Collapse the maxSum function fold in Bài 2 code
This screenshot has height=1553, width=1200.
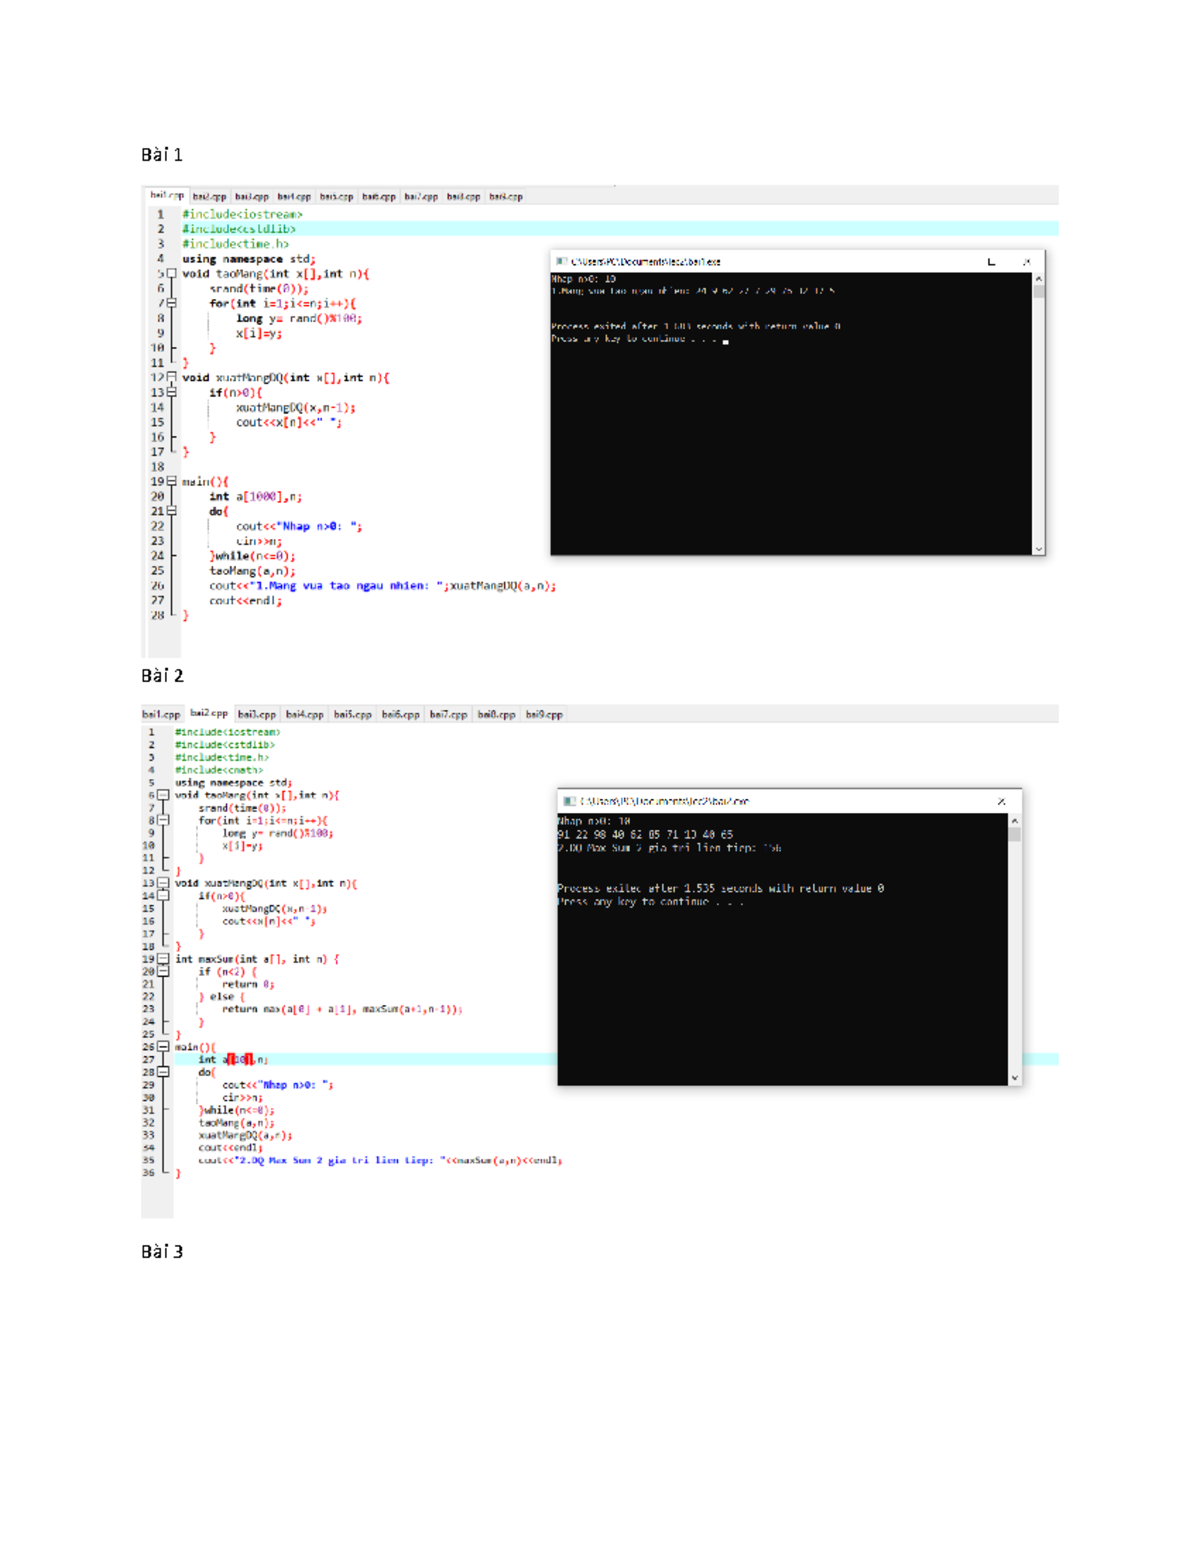163,959
